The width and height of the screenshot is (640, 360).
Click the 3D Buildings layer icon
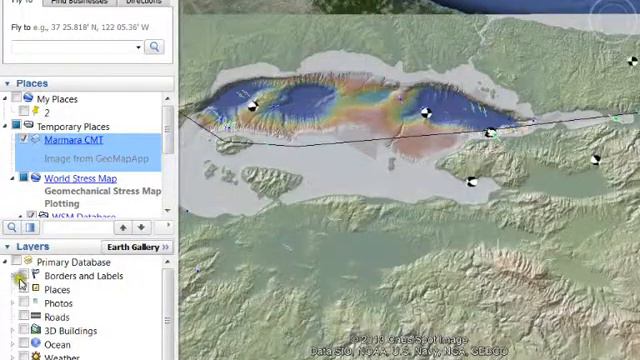click(x=36, y=329)
